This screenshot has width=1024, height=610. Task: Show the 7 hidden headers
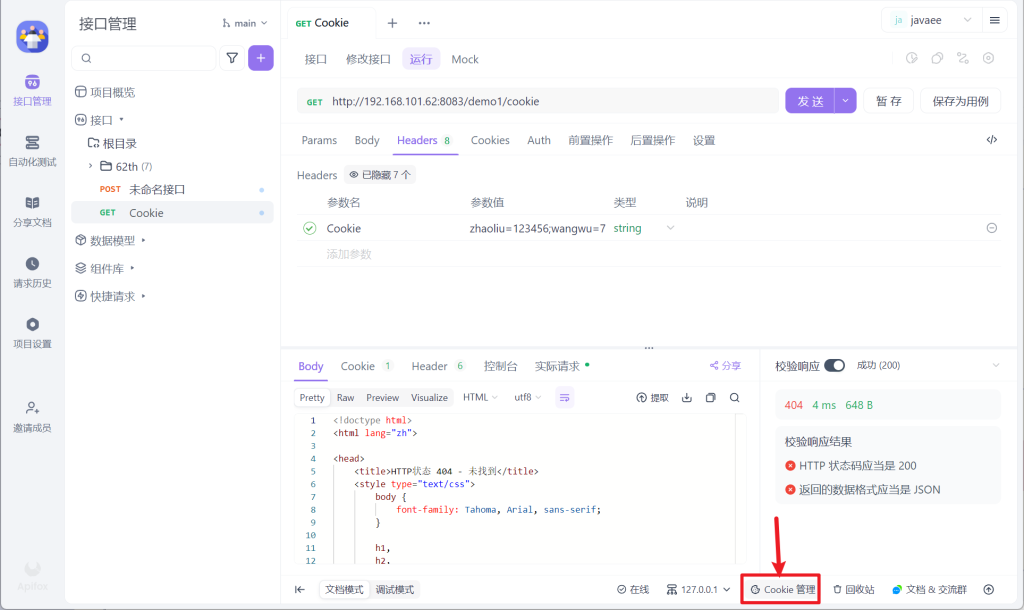click(379, 175)
